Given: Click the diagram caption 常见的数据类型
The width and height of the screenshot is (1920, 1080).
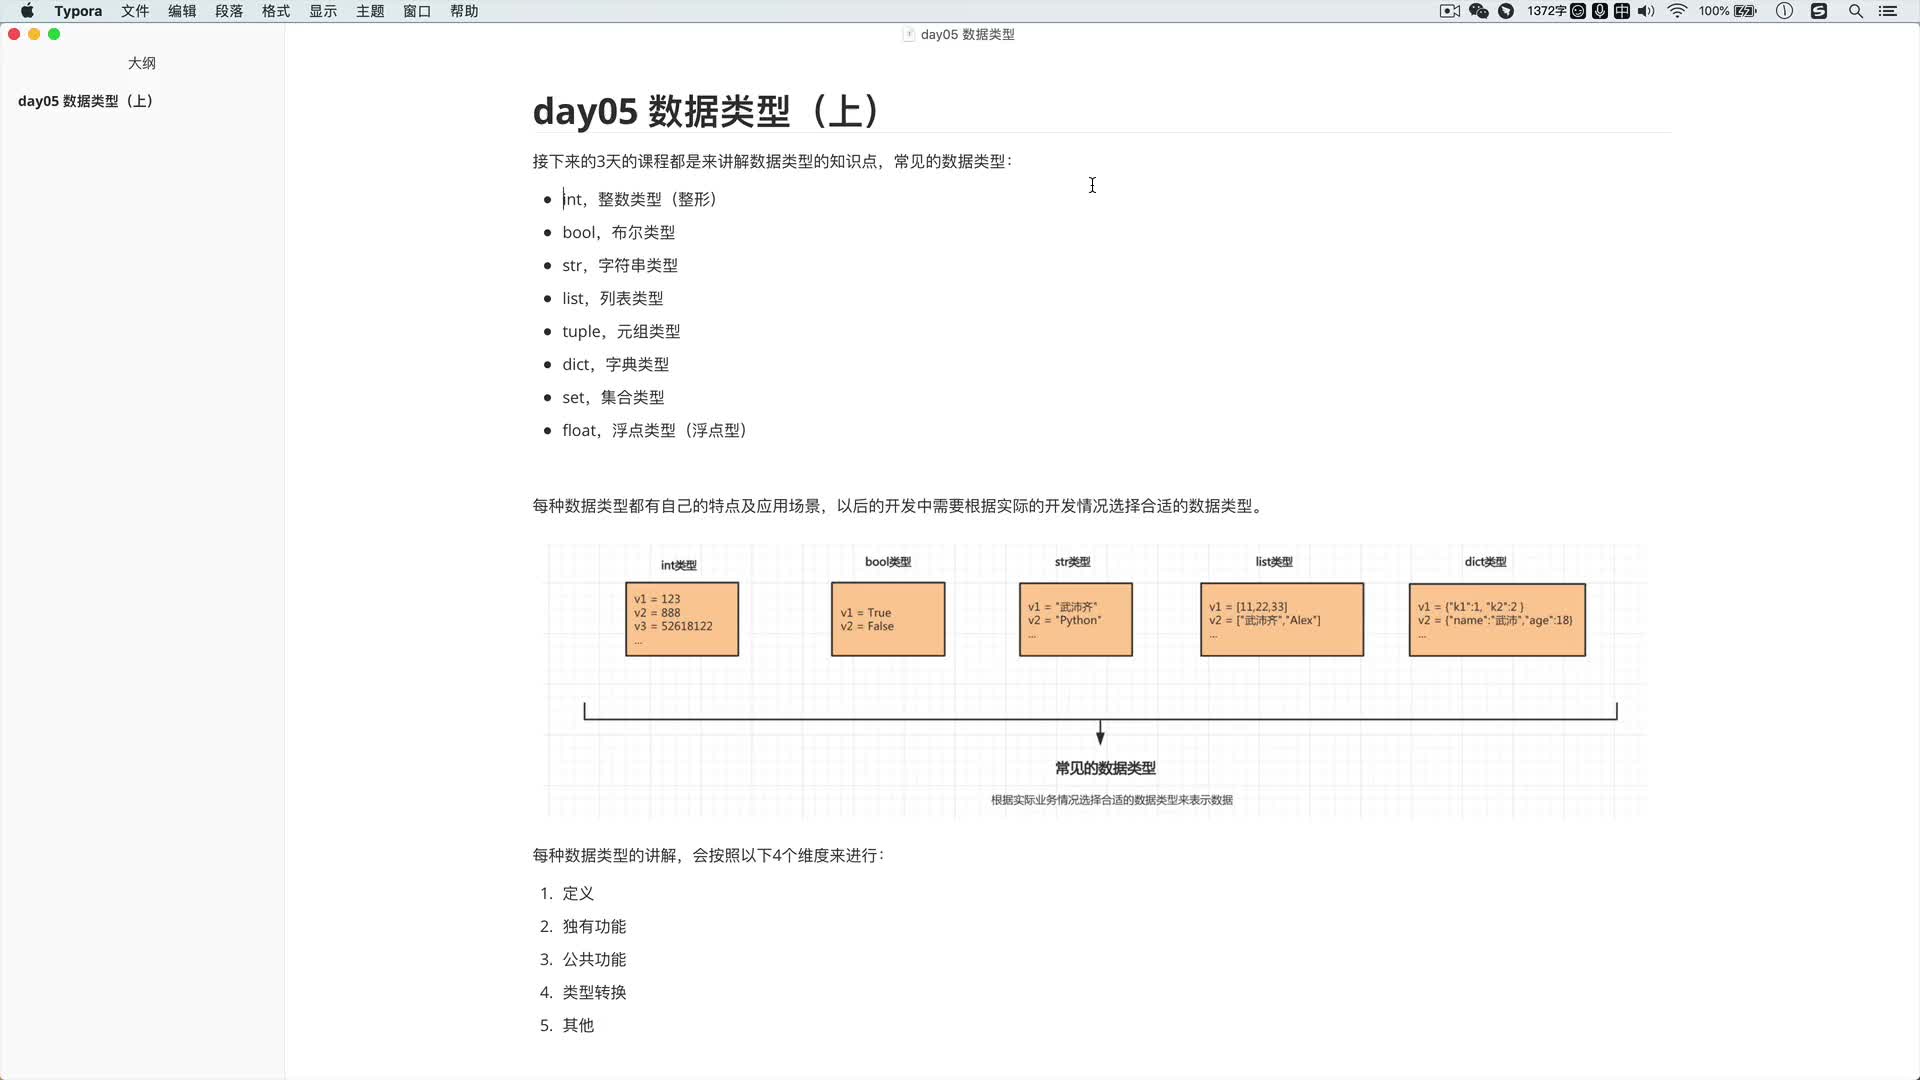Looking at the screenshot, I should coord(1105,768).
